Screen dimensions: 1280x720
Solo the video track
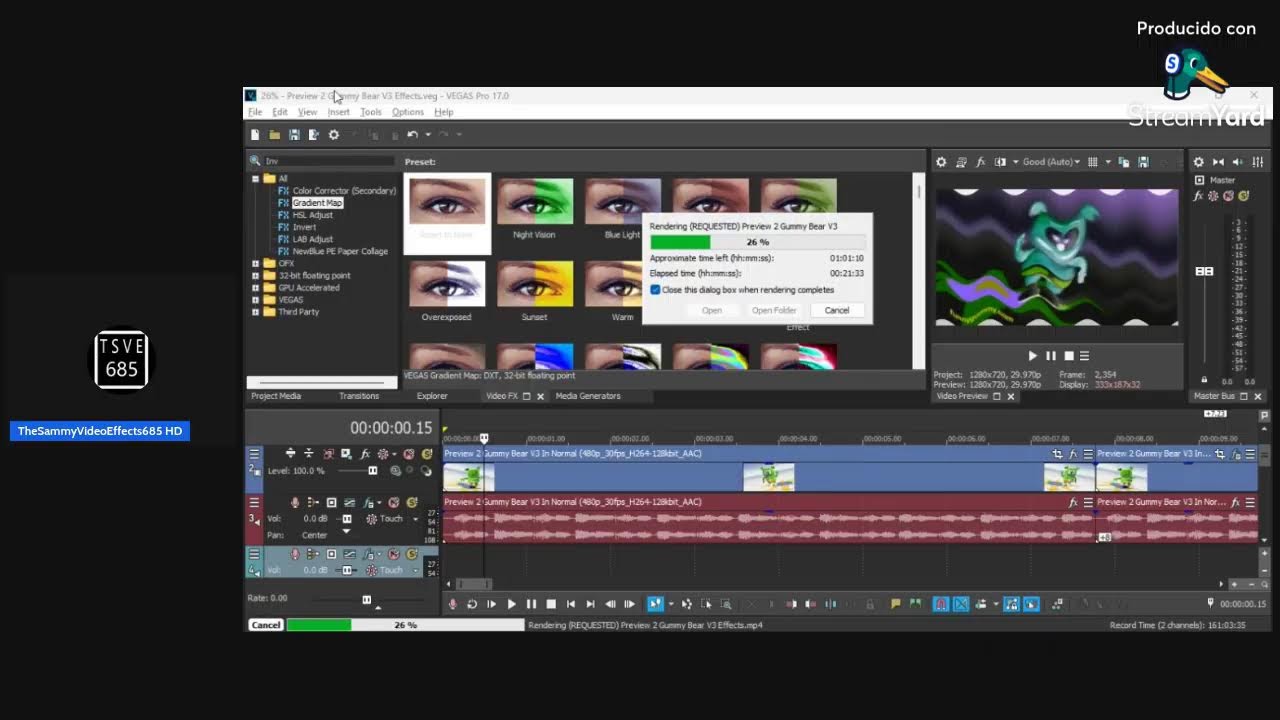click(x=426, y=454)
